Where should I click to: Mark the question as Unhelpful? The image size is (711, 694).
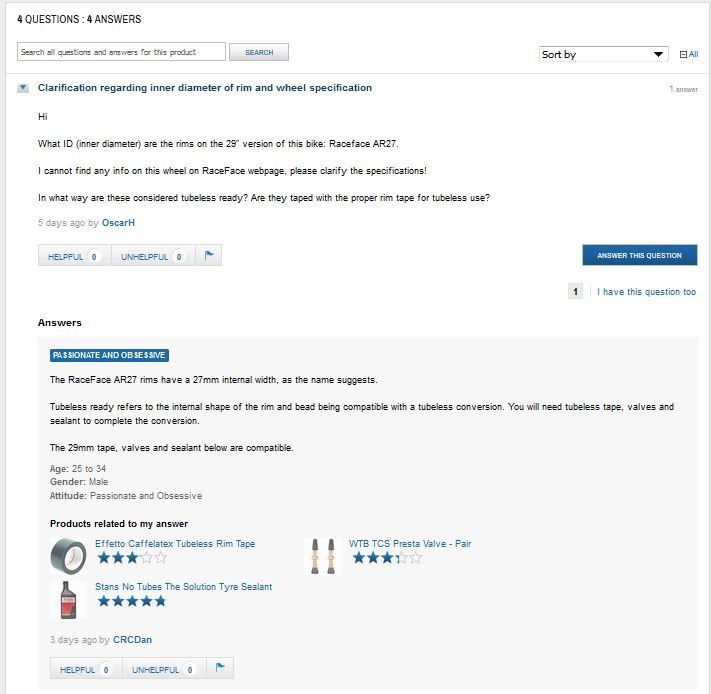[152, 256]
